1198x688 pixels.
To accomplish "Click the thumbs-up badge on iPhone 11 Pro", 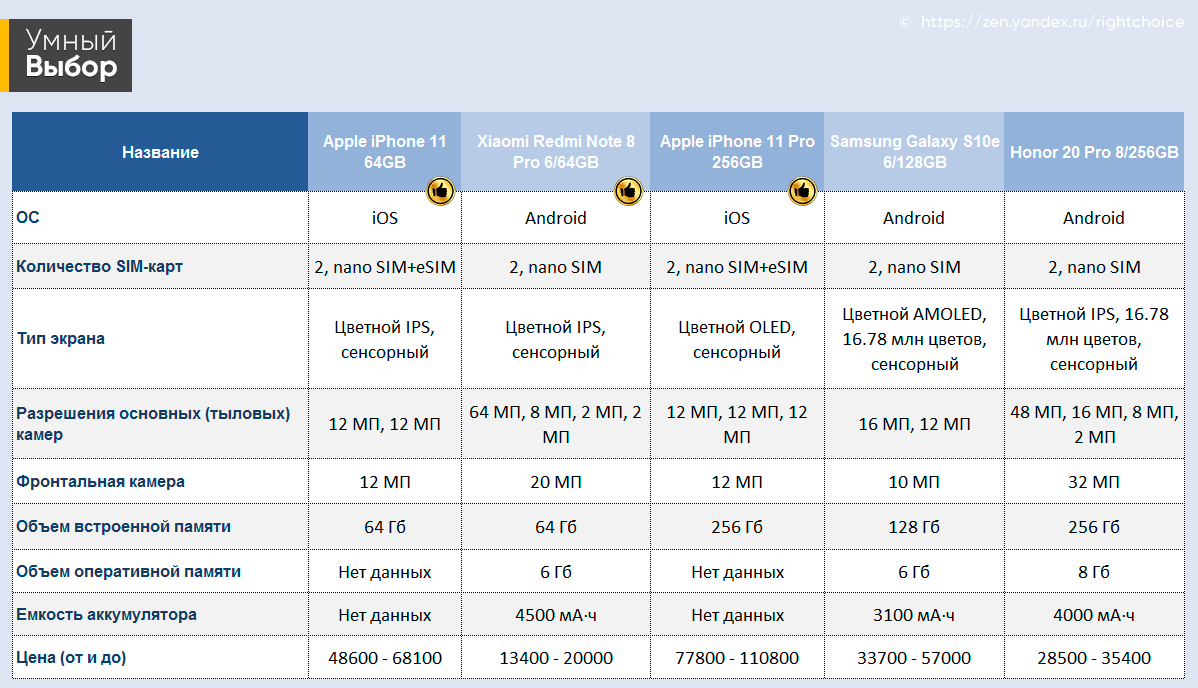I will click(x=802, y=191).
